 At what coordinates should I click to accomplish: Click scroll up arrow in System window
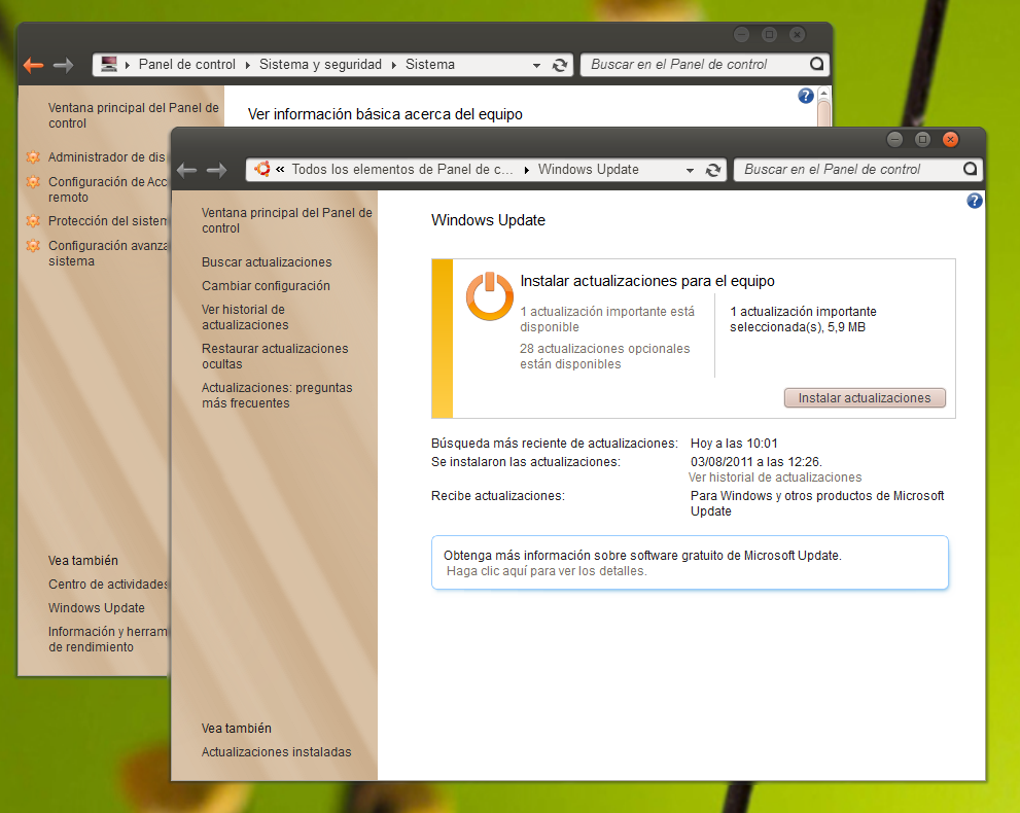tap(824, 94)
